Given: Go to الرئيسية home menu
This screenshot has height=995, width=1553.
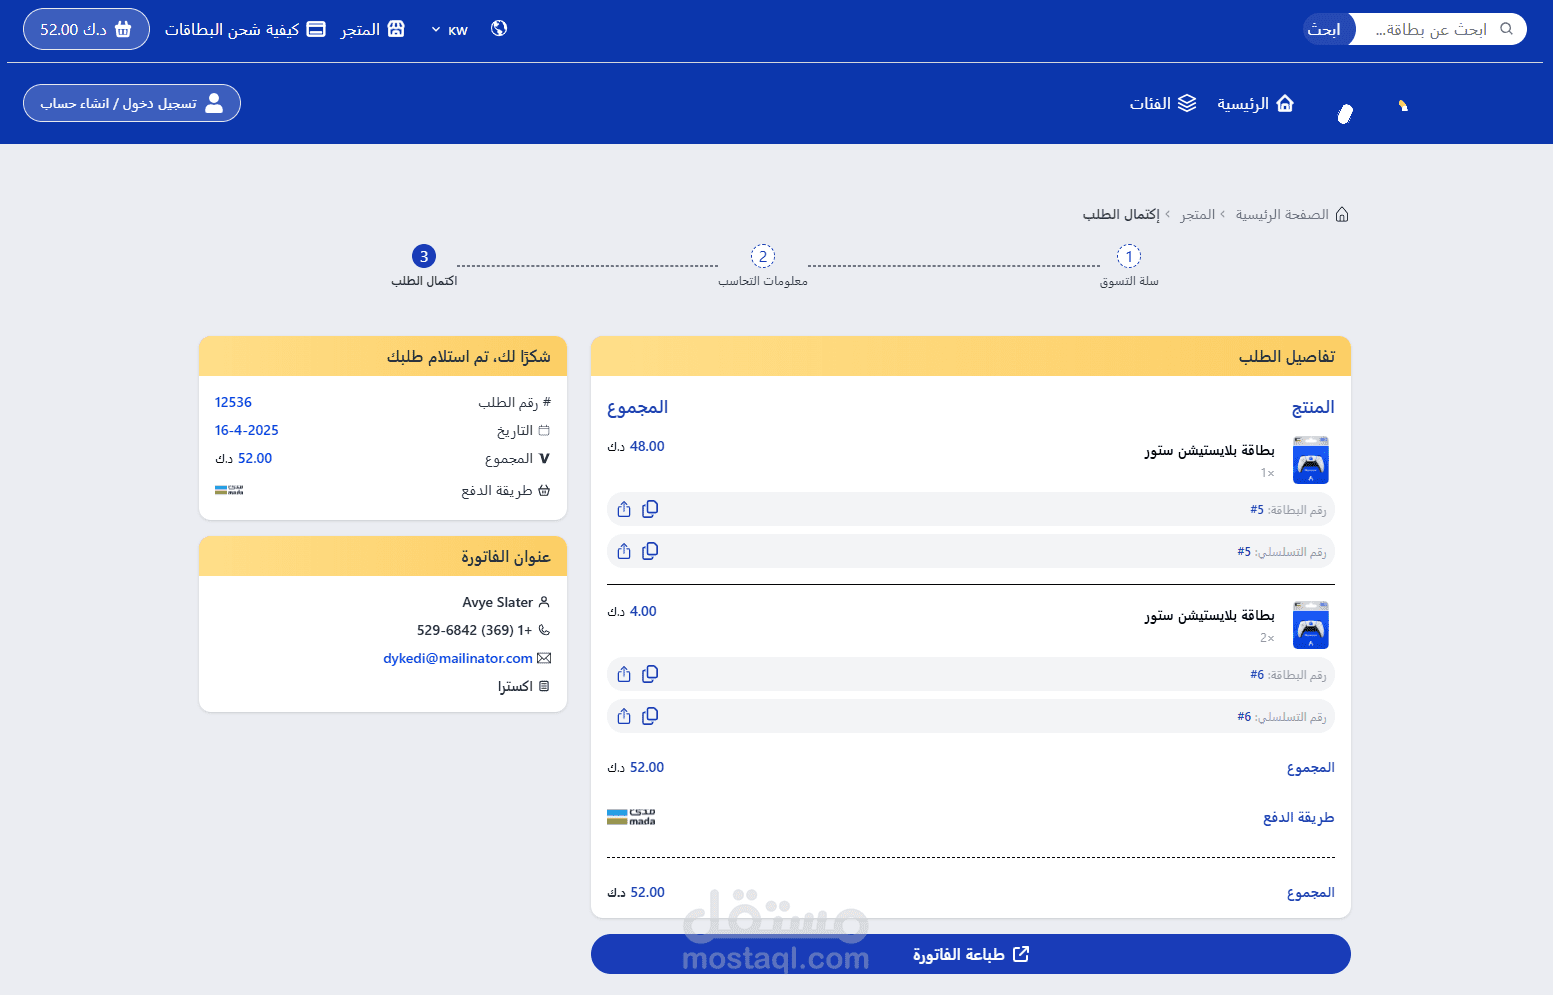Looking at the screenshot, I should [x=1255, y=103].
